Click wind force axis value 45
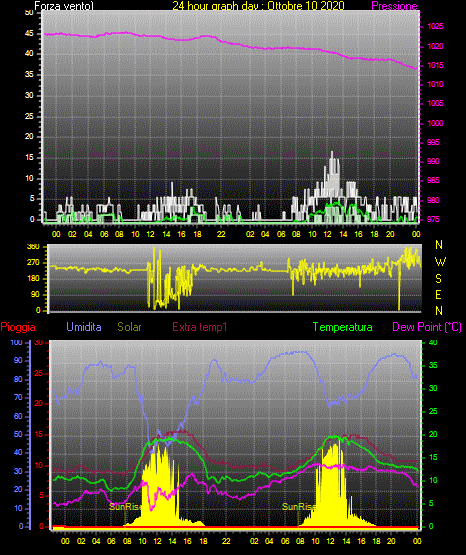This screenshot has width=466, height=555. 29,34
